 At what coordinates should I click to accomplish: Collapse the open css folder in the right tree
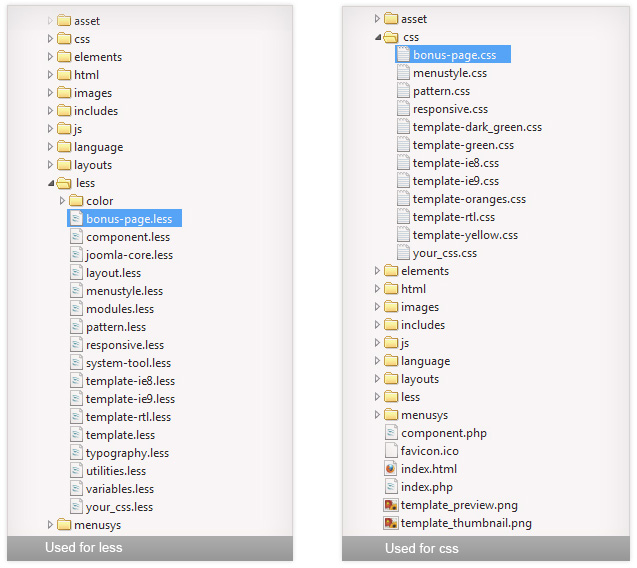(x=378, y=38)
